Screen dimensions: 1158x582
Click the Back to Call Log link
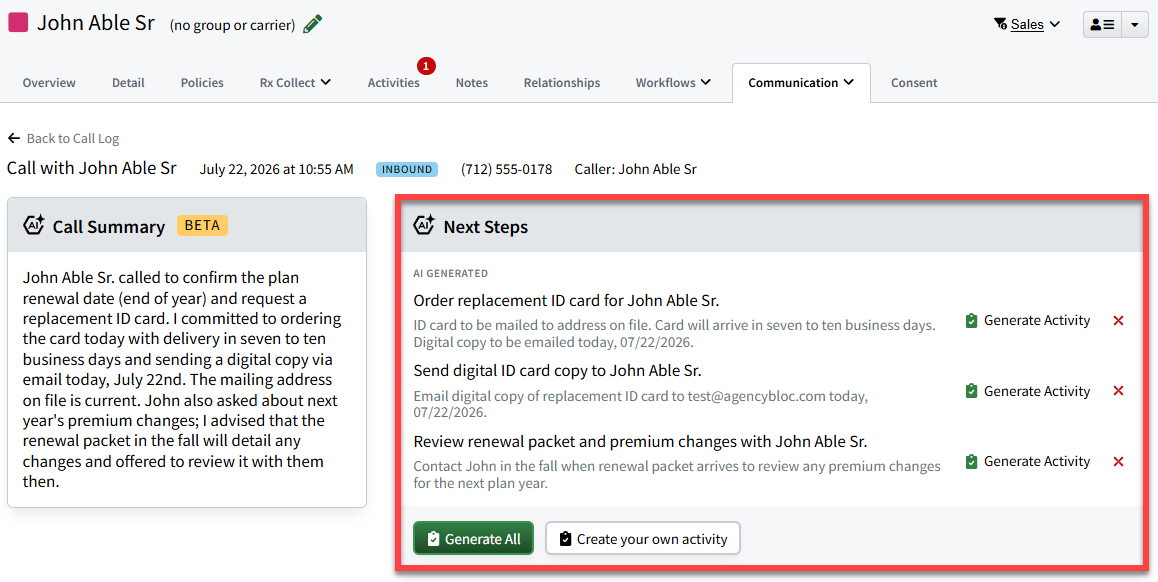click(72, 138)
